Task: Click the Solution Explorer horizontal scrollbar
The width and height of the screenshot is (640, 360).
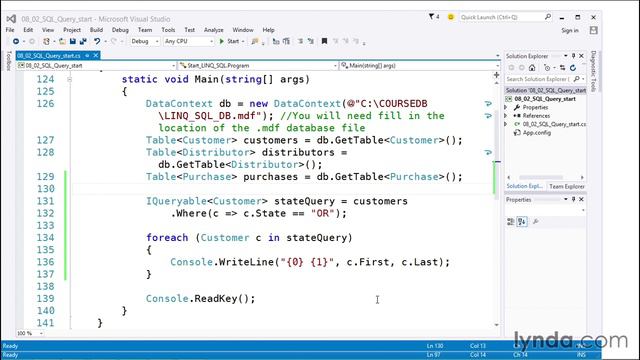Action: [x=541, y=178]
